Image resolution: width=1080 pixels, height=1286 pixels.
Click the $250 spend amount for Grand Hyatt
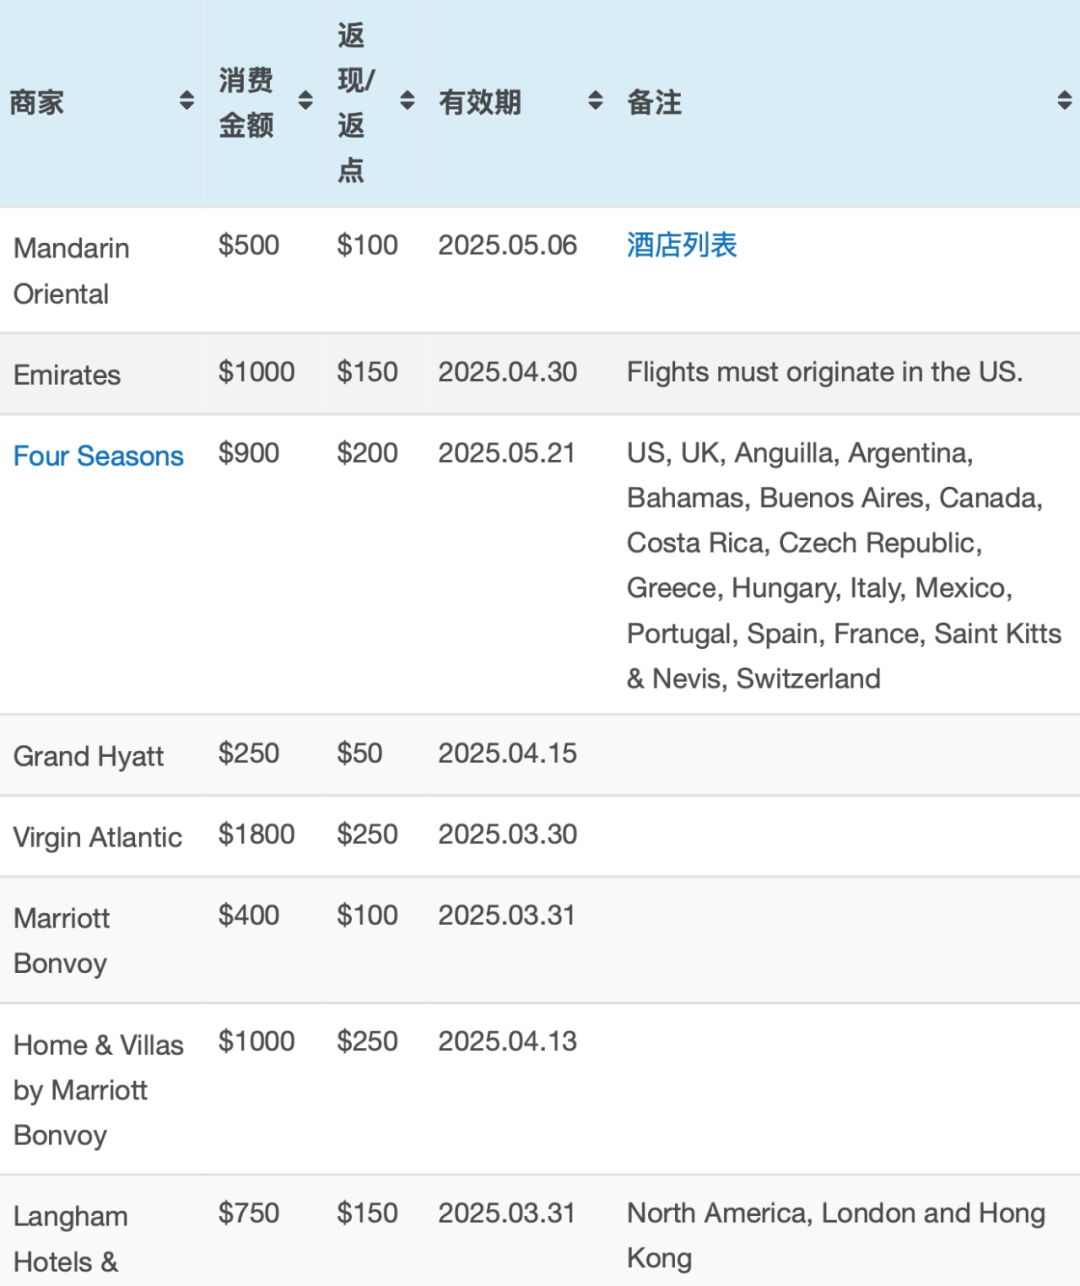tap(249, 753)
